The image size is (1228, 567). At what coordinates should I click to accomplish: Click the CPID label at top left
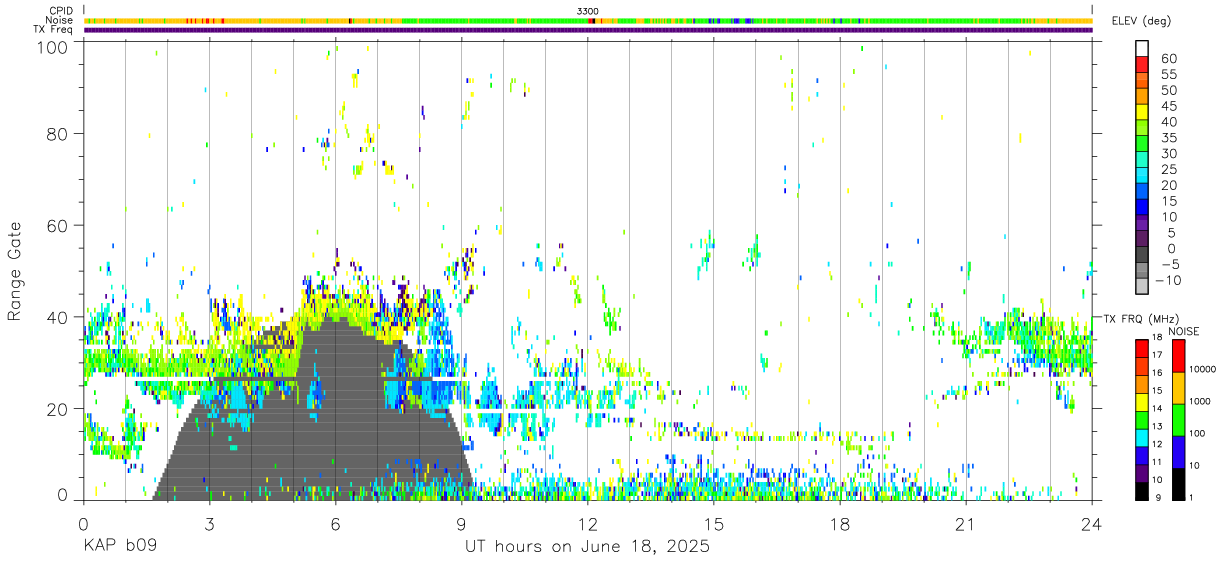pyautogui.click(x=60, y=10)
